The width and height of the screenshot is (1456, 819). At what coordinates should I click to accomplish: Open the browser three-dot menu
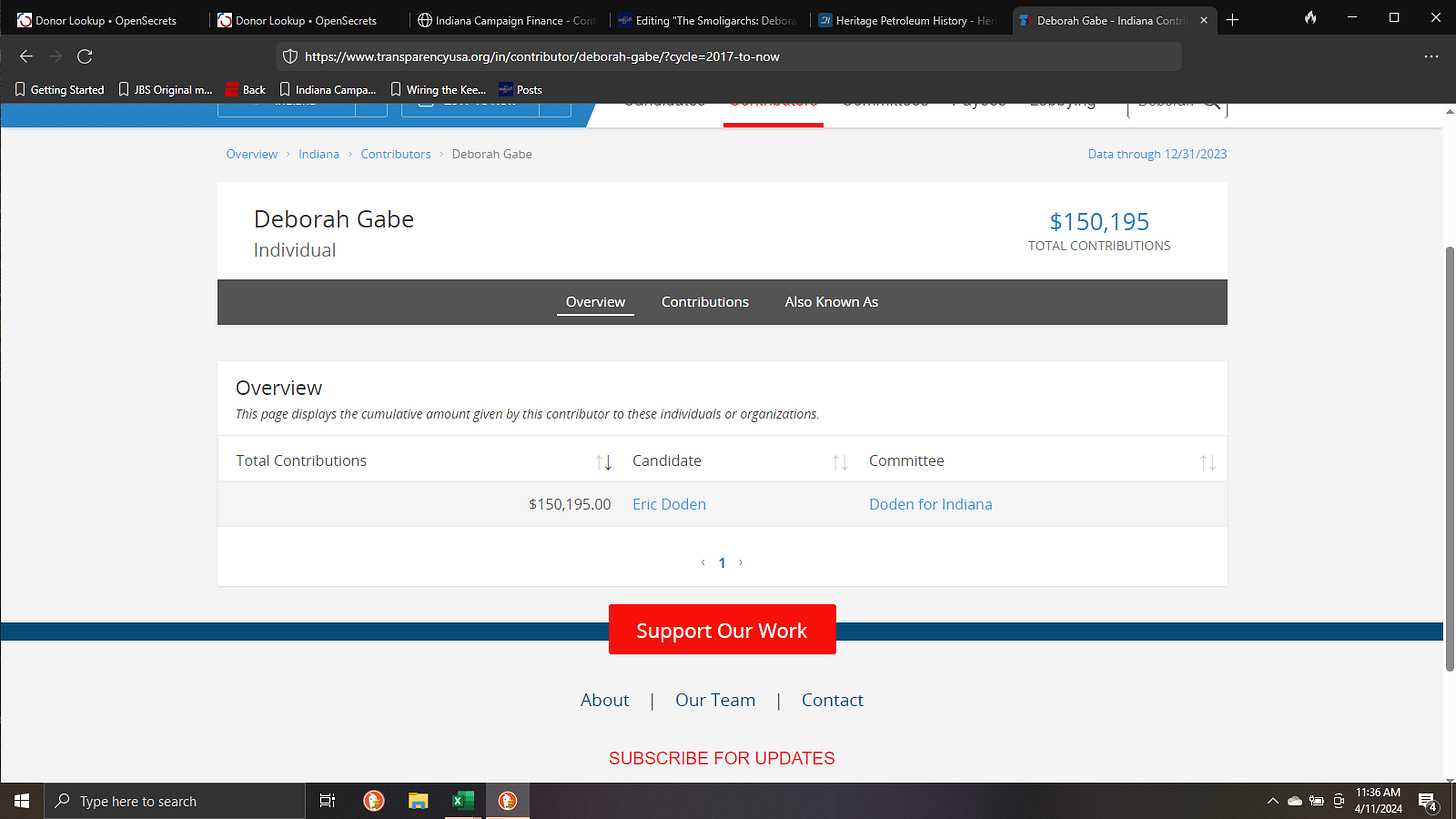tap(1431, 57)
